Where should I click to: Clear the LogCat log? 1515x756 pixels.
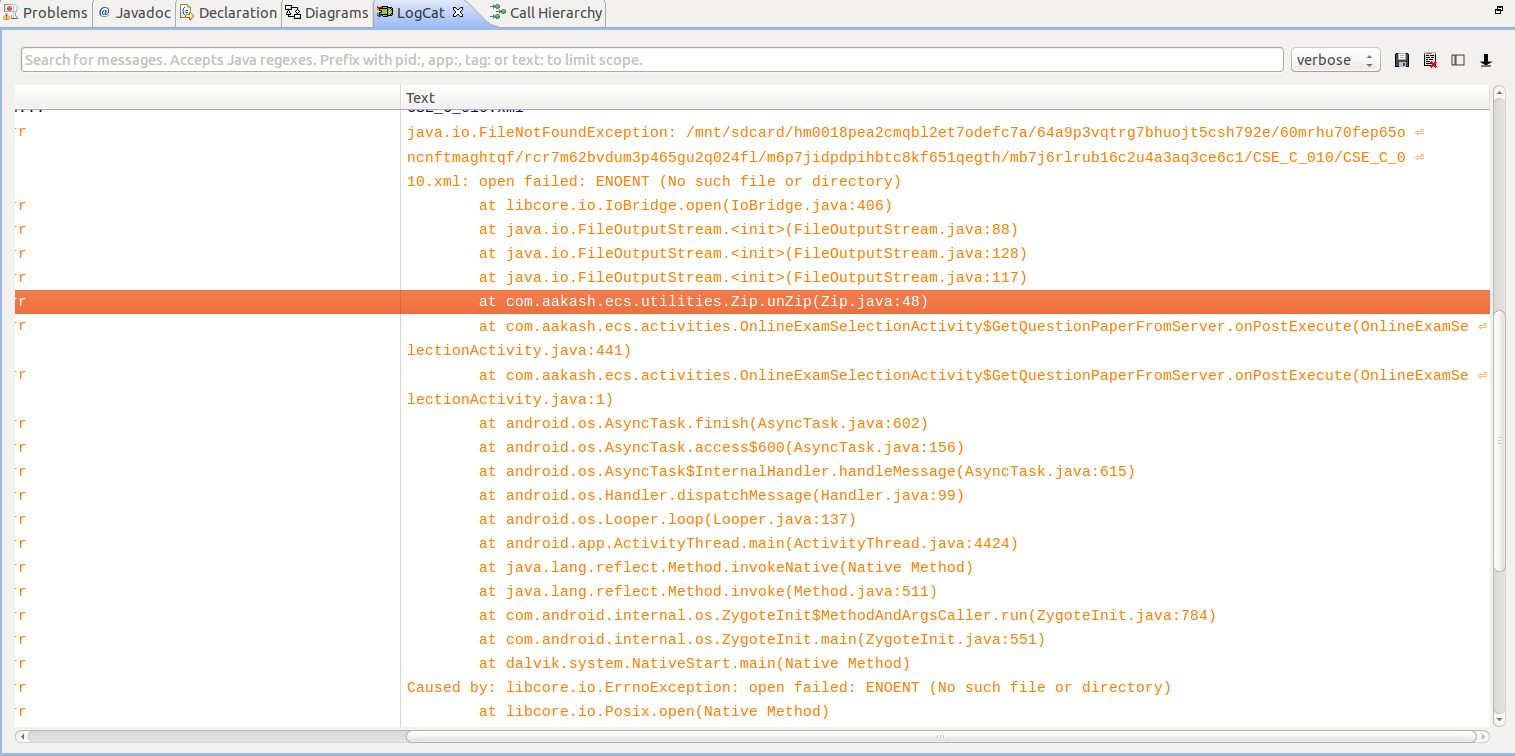click(x=1430, y=60)
